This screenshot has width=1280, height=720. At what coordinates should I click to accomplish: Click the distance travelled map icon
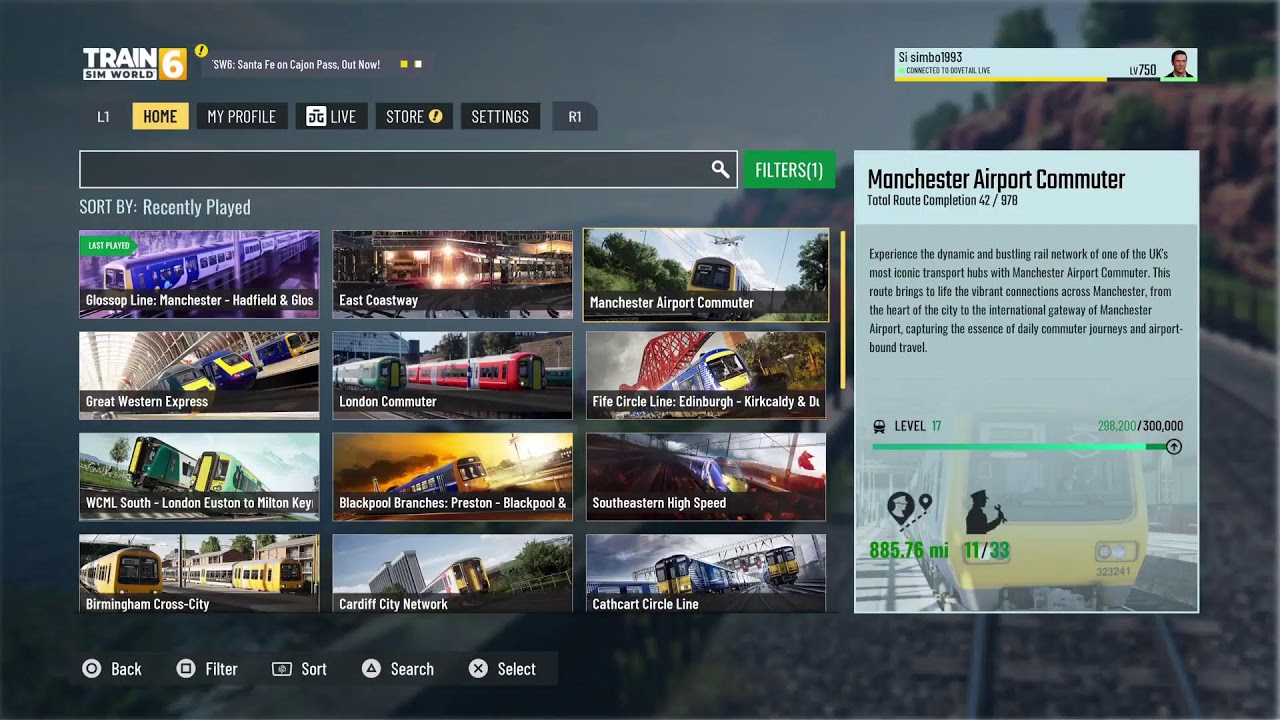tap(909, 510)
